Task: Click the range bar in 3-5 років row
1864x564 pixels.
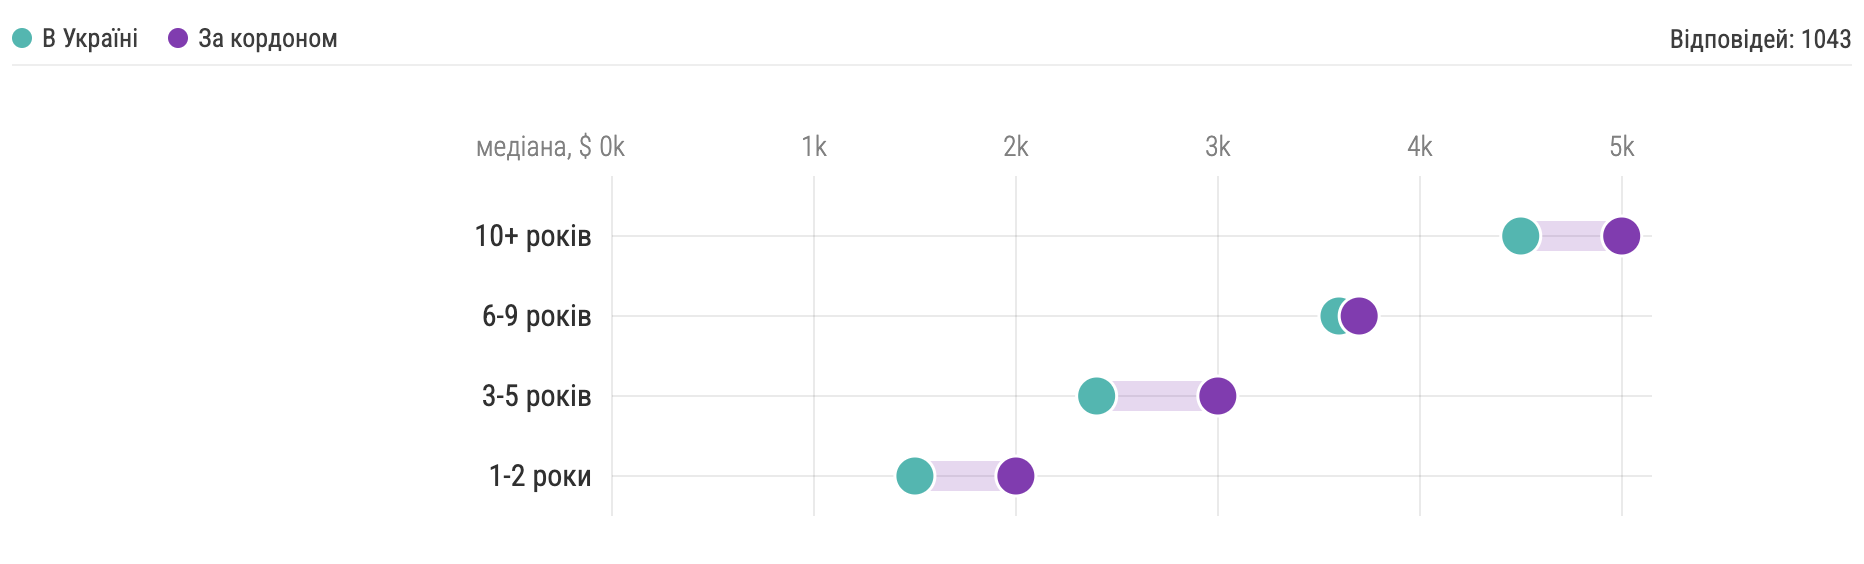Action: point(1157,396)
